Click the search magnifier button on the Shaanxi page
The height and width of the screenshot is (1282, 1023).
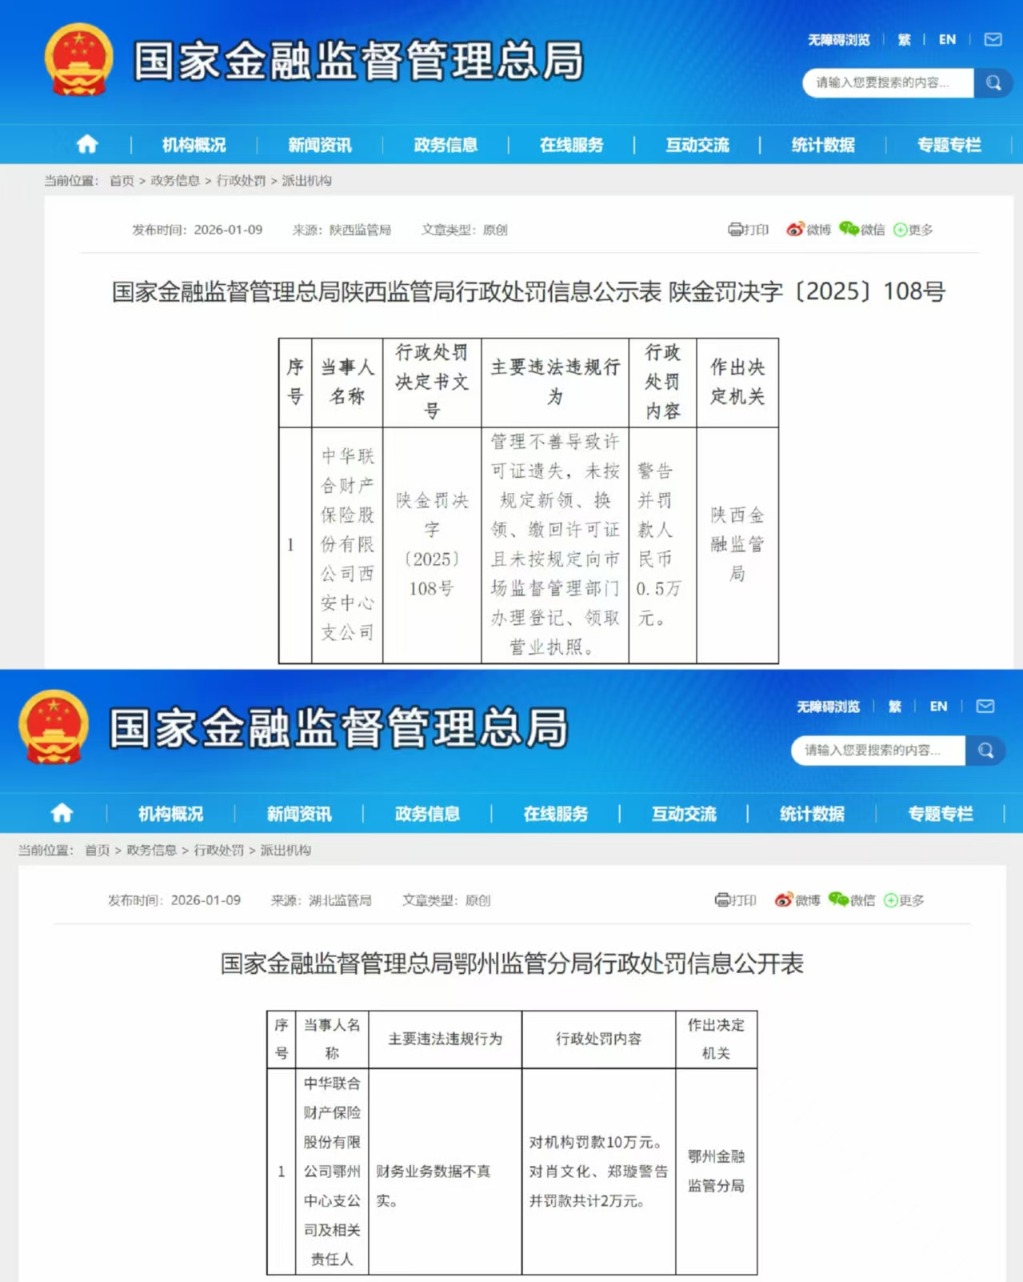click(993, 83)
